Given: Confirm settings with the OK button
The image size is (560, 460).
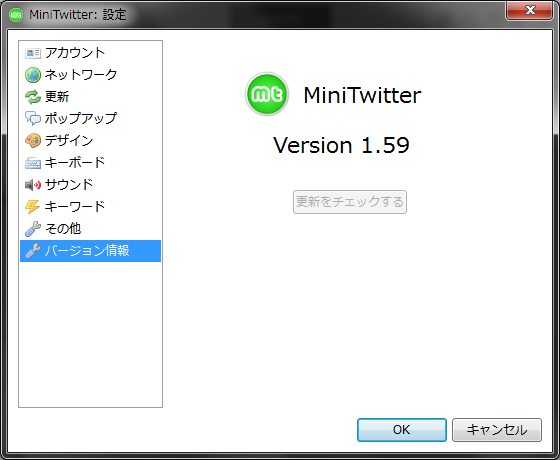Looking at the screenshot, I should coord(402,430).
